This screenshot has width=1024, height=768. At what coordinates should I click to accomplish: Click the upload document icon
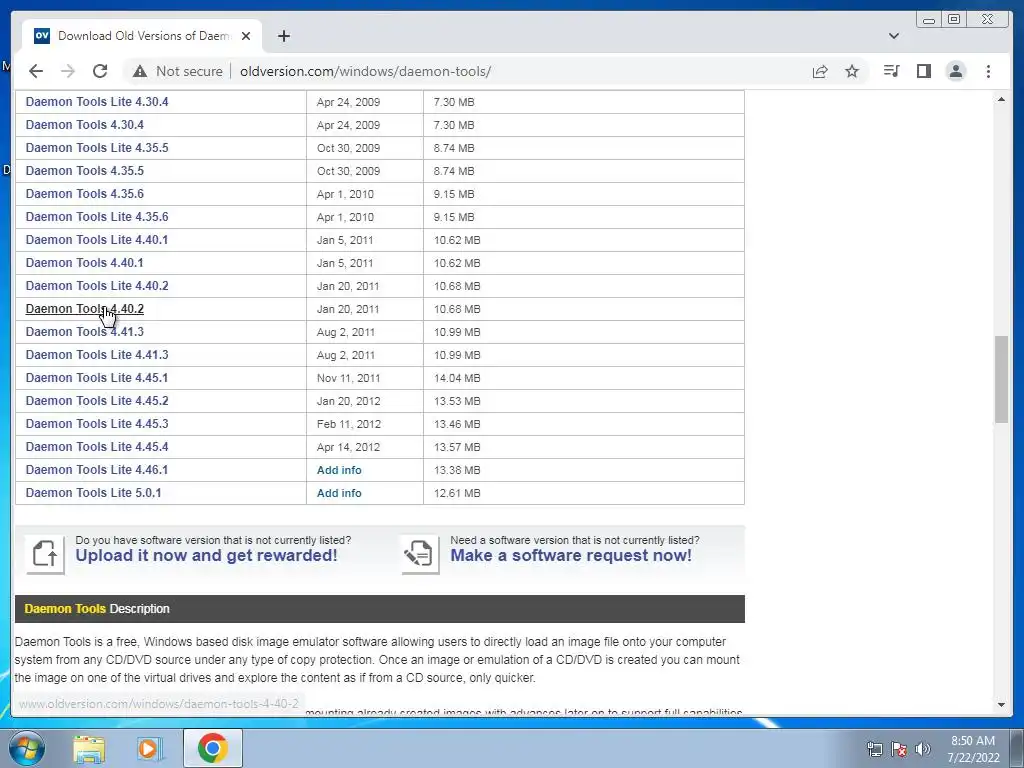pos(45,554)
